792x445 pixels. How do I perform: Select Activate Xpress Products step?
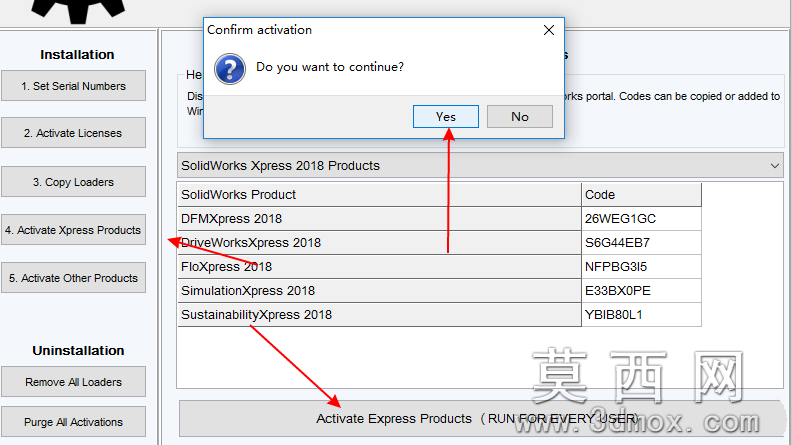pyautogui.click(x=73, y=230)
